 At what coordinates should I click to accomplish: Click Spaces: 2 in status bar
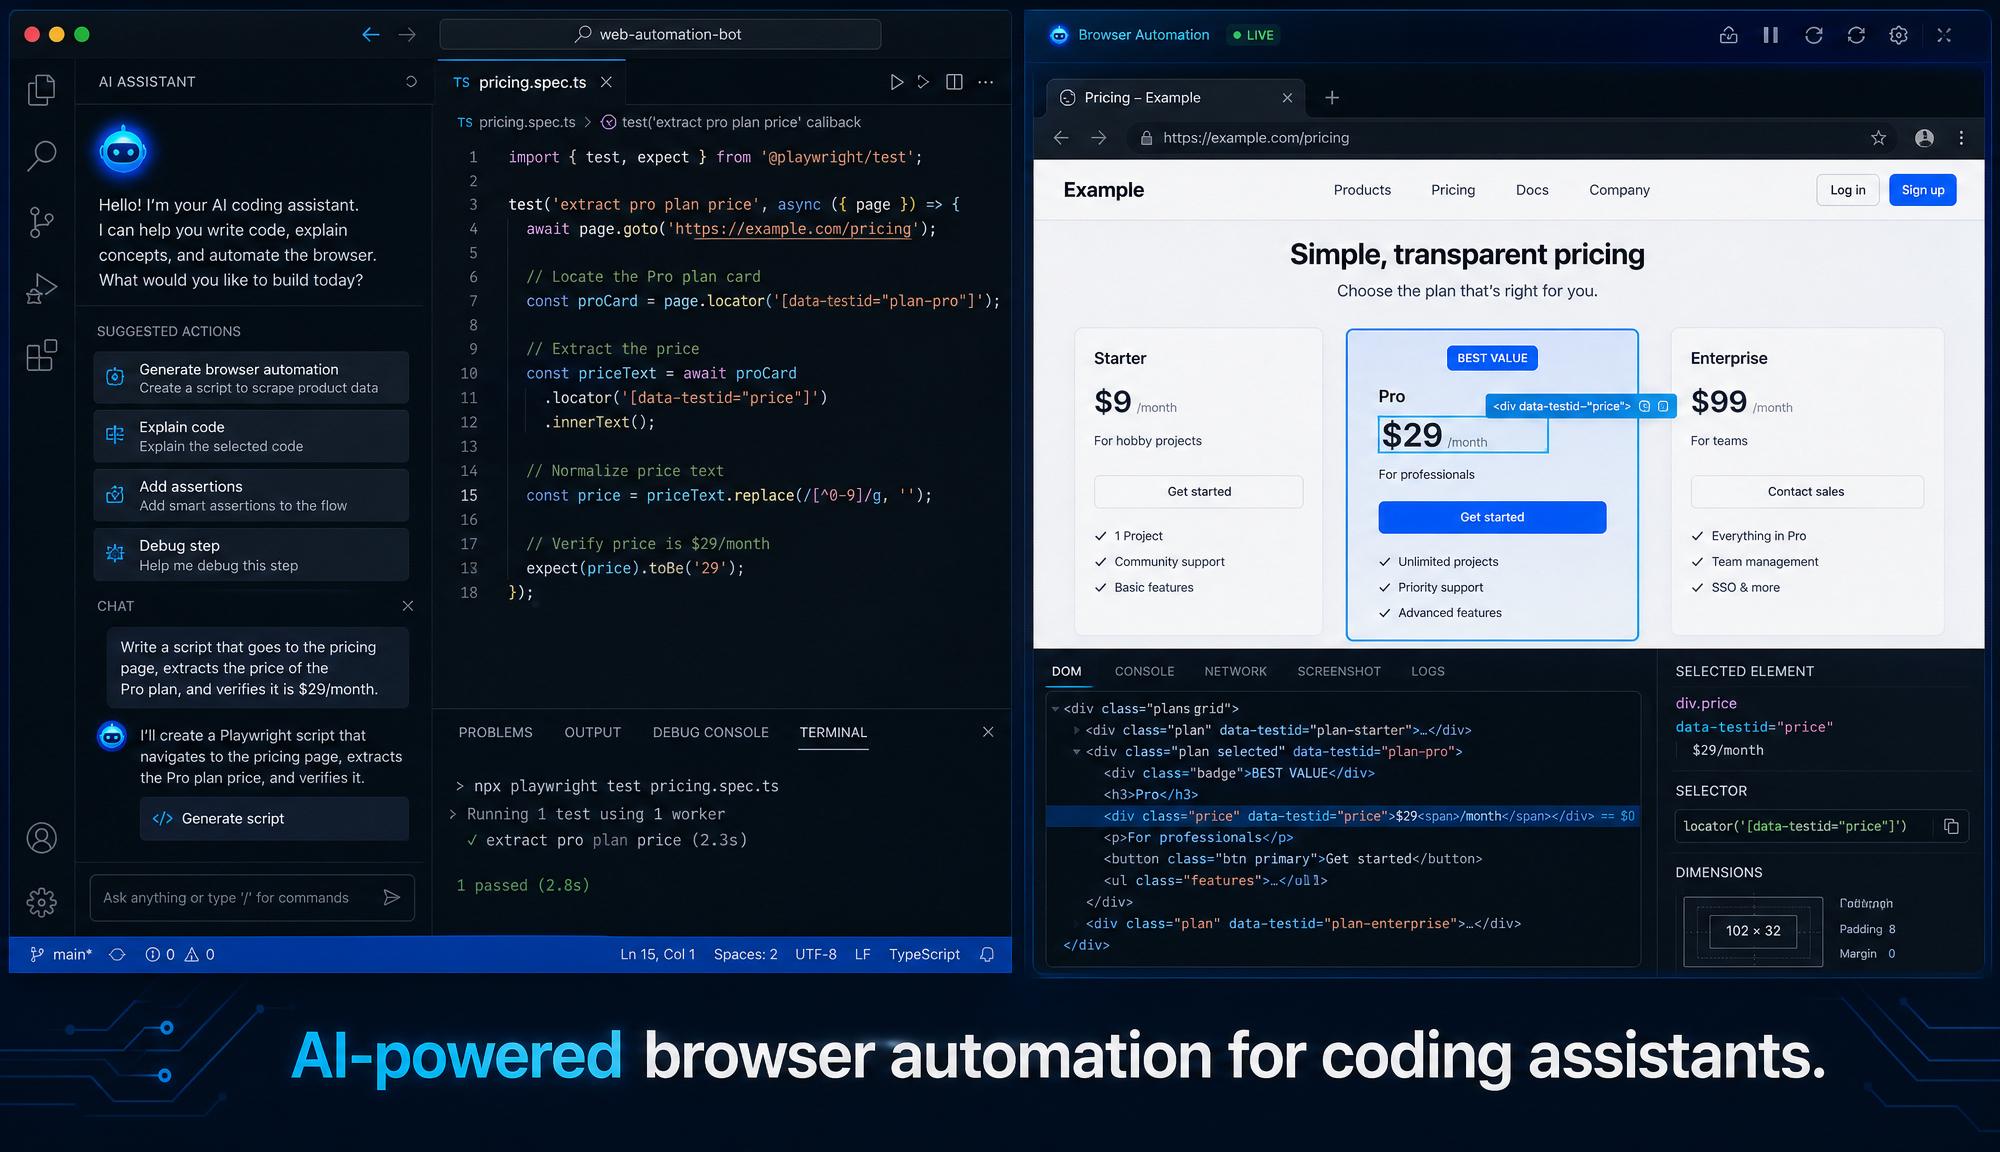point(745,954)
